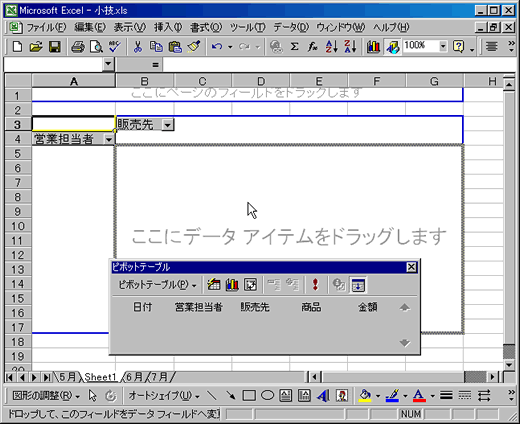Click the AutoSum sigma icon

[x=294, y=47]
